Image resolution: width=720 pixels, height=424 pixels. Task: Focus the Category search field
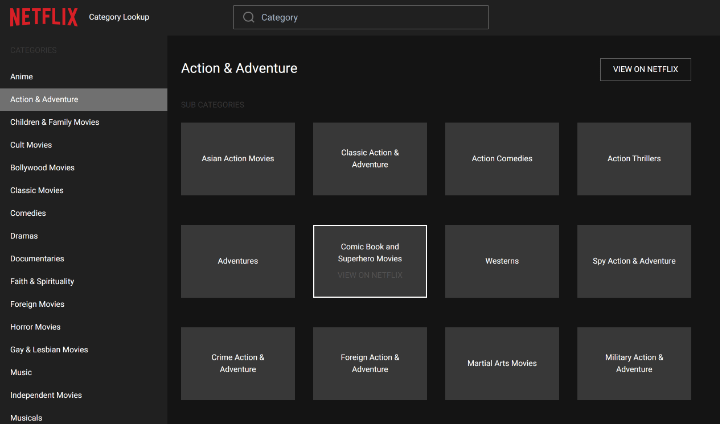click(361, 17)
